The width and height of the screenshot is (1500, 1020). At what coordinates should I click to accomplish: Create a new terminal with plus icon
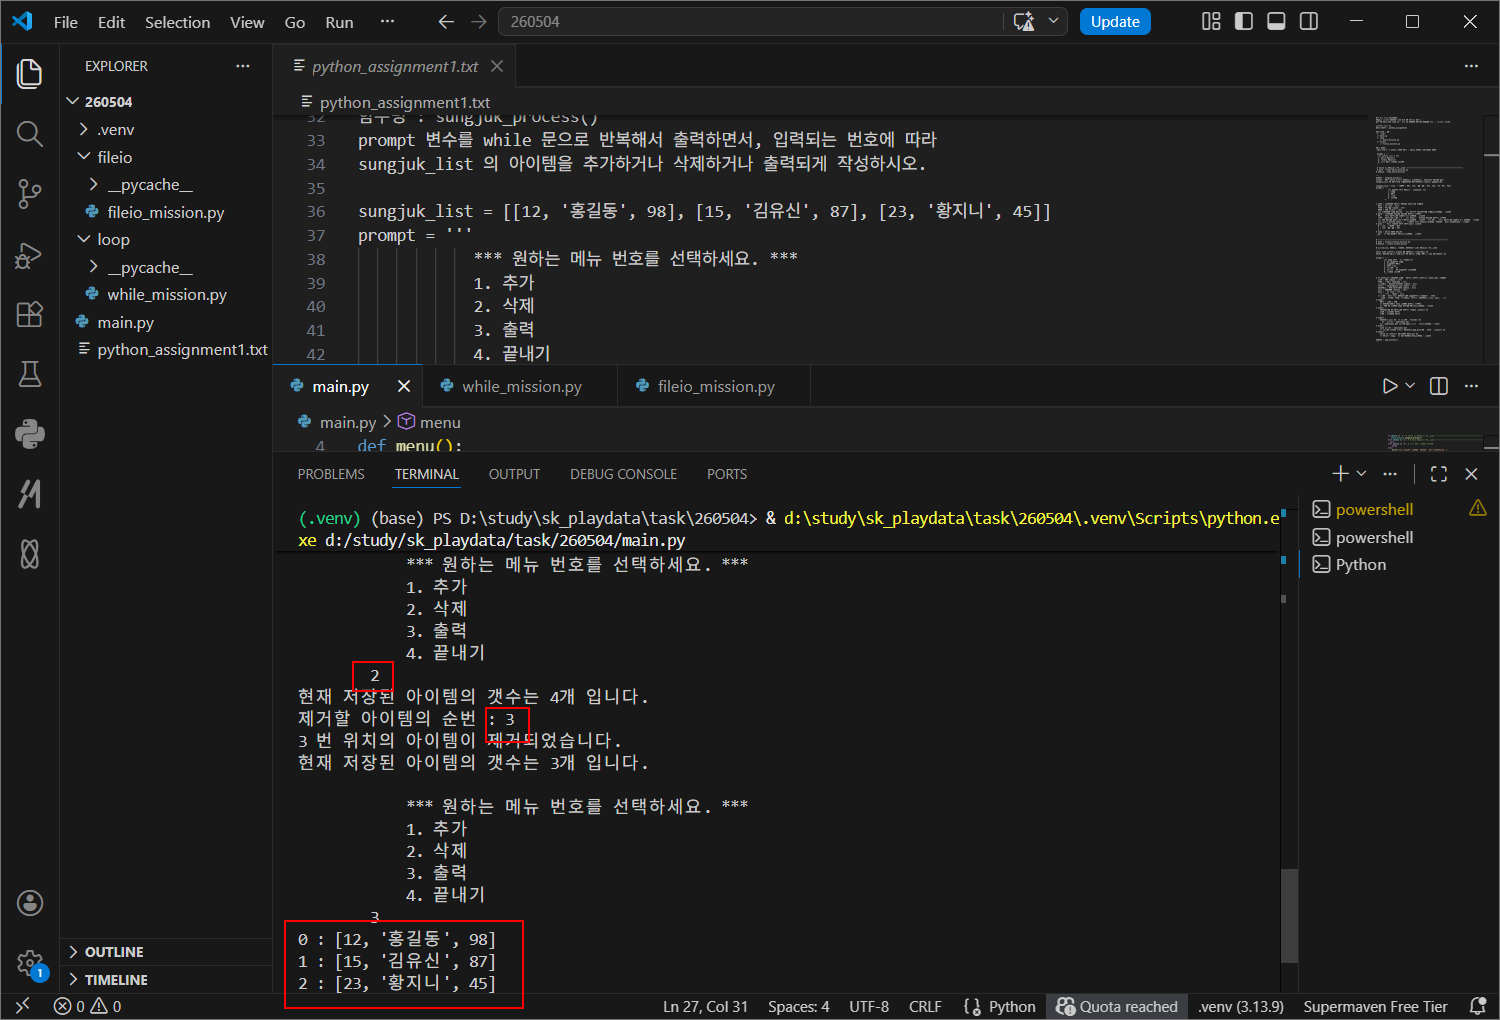1340,474
